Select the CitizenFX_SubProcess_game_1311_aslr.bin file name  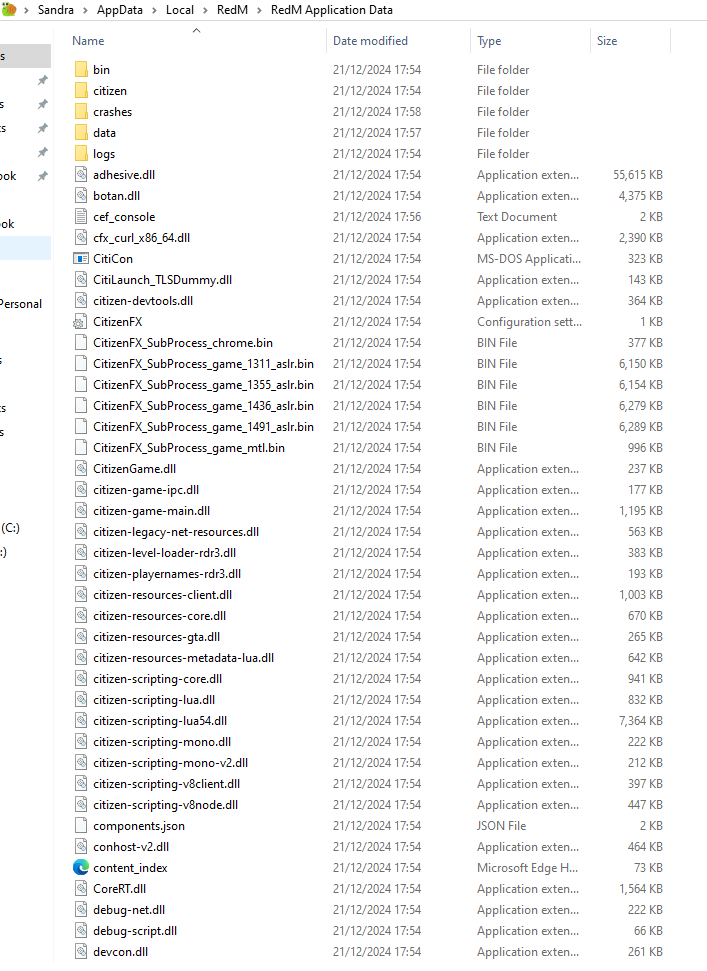(203, 364)
